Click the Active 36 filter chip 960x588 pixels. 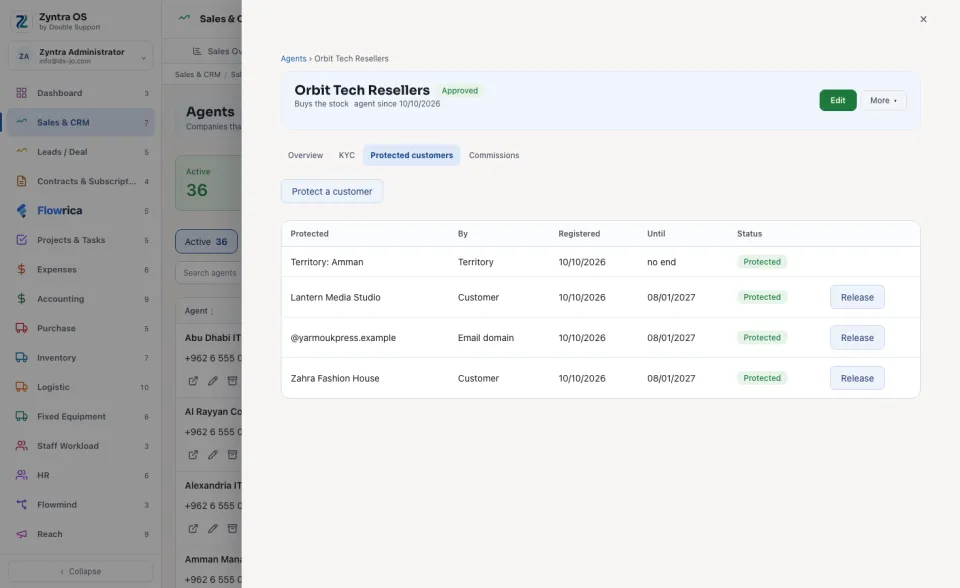point(206,242)
